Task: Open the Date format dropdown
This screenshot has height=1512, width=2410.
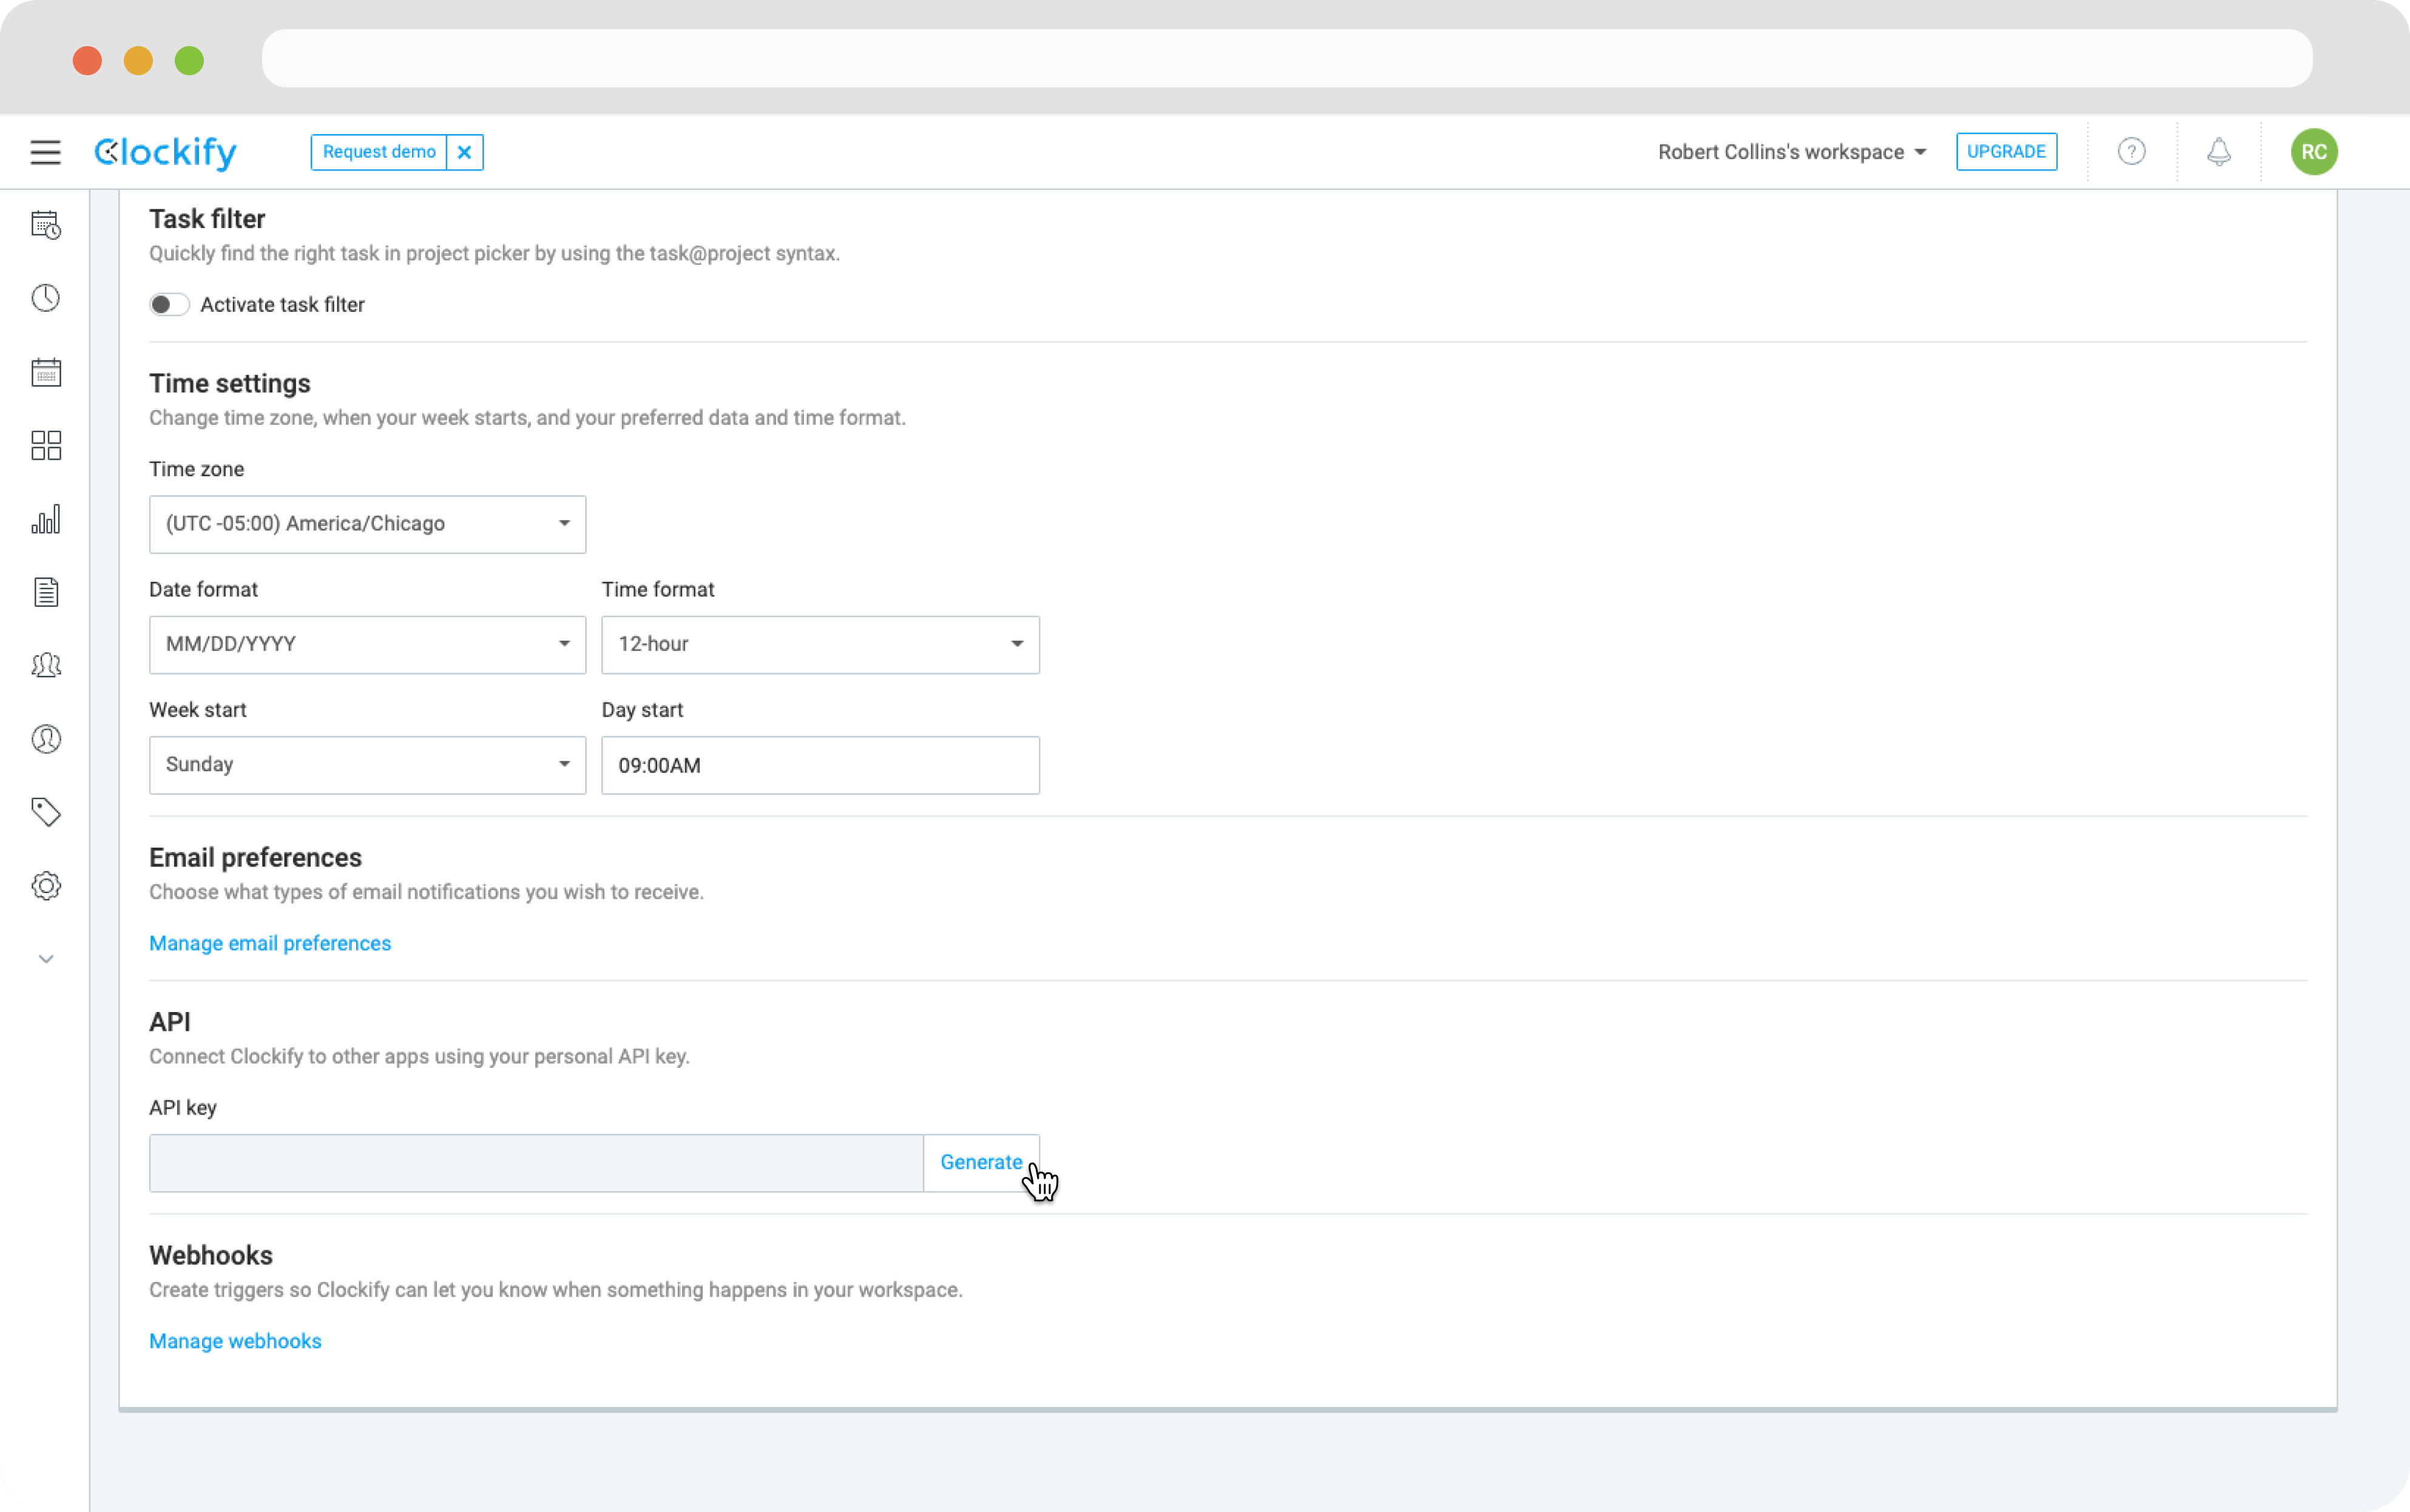Action: click(367, 645)
